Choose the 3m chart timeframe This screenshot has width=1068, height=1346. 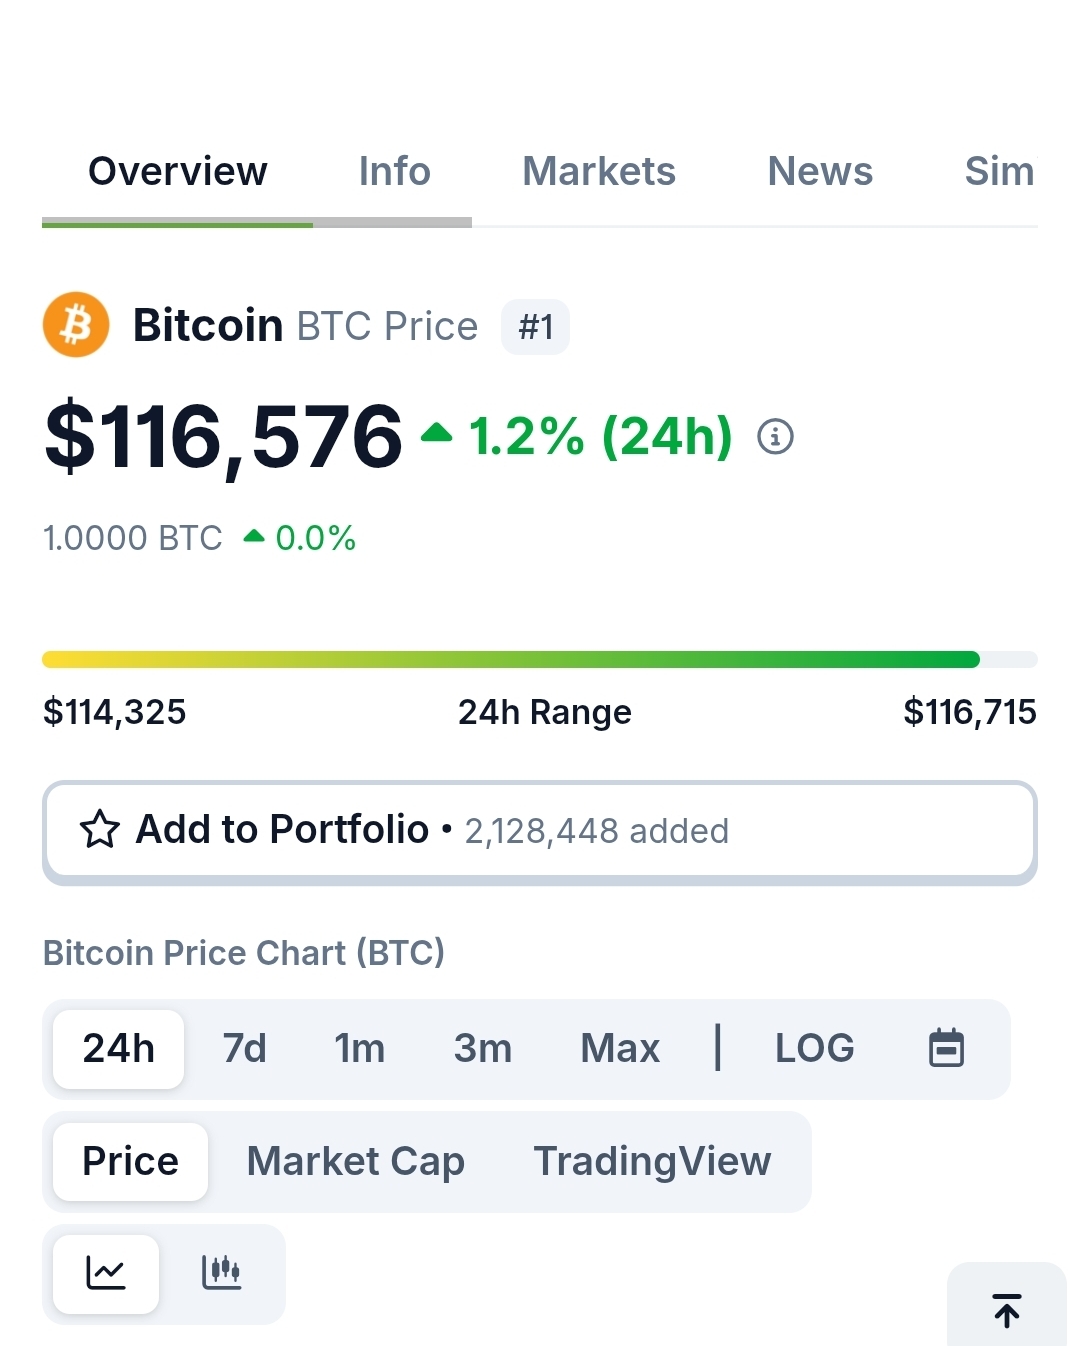pyautogui.click(x=483, y=1049)
